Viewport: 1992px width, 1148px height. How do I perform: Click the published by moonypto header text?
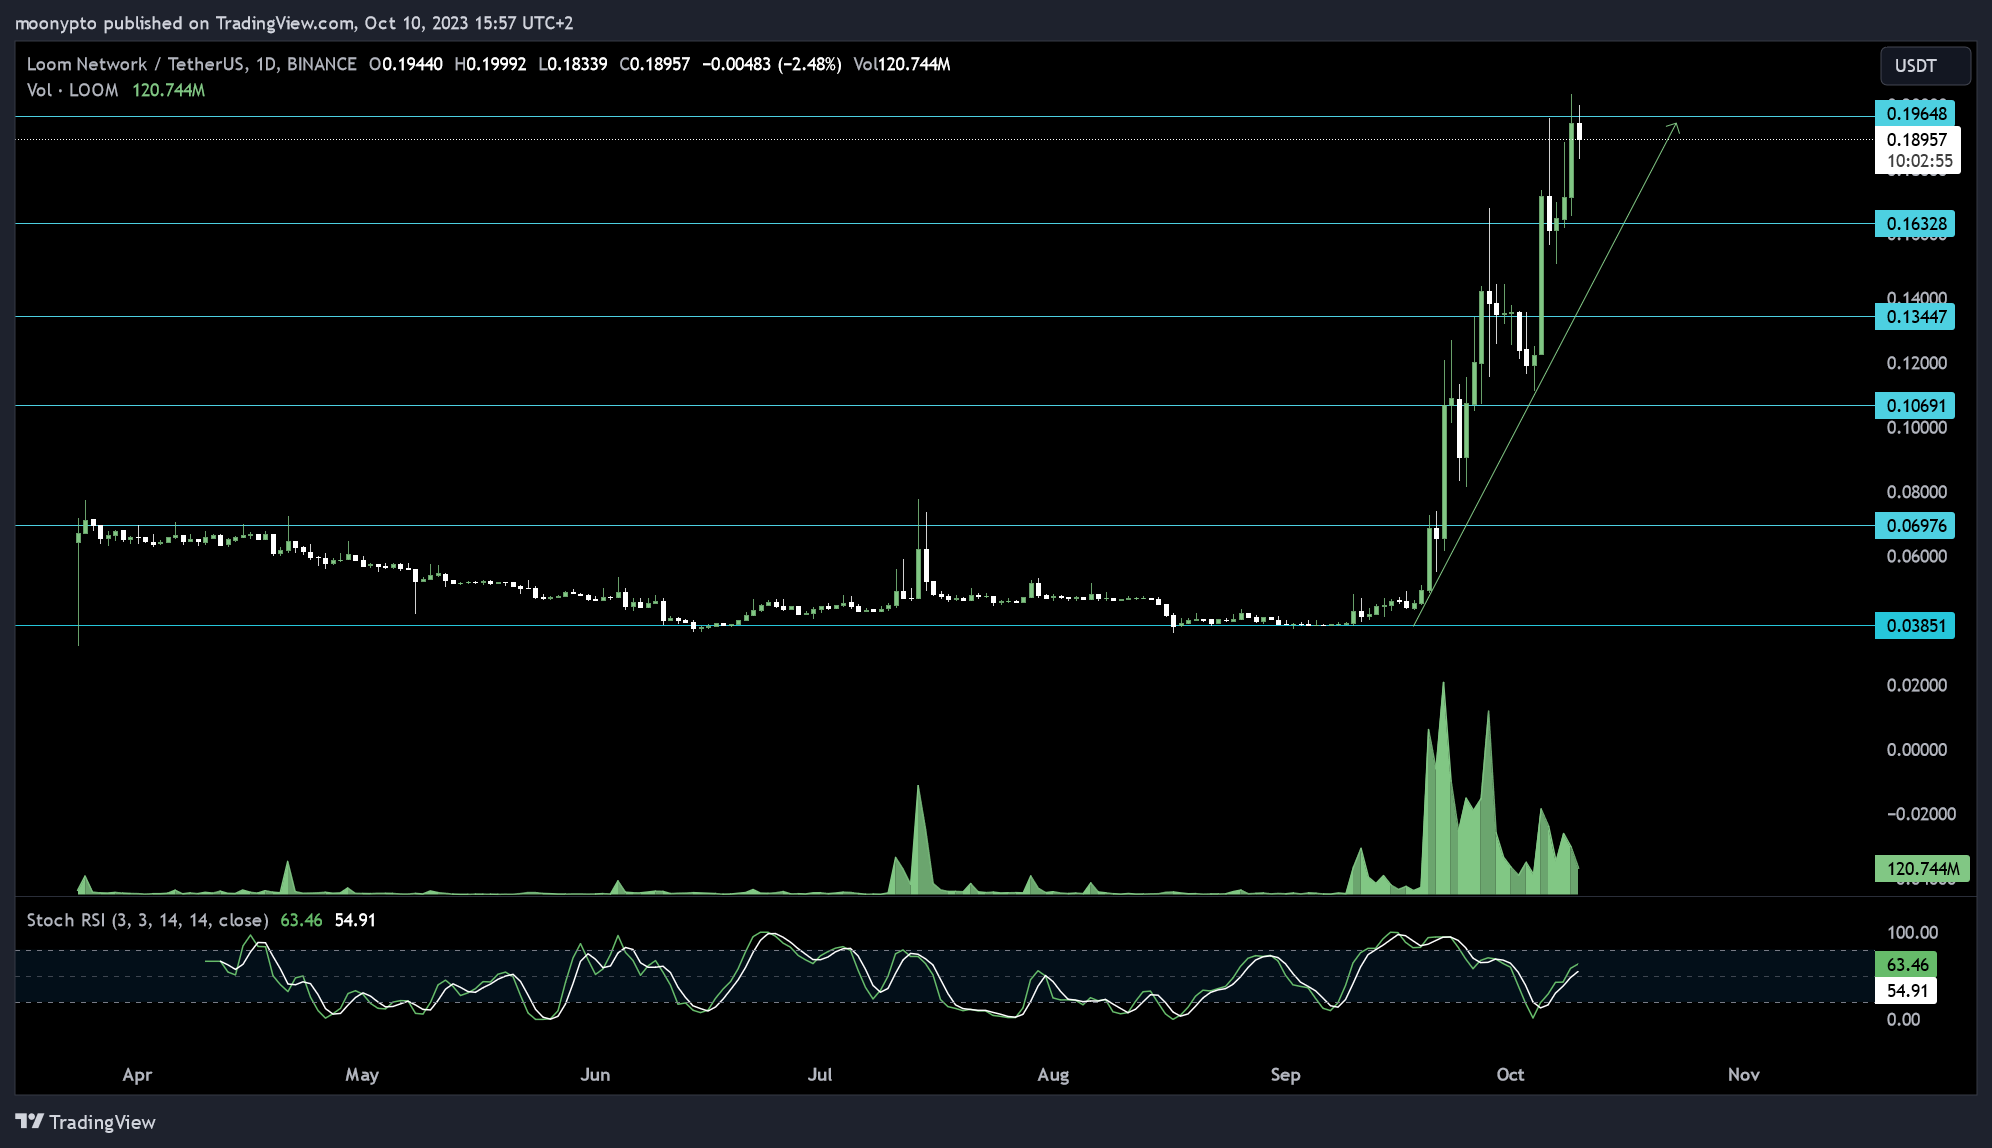[294, 22]
